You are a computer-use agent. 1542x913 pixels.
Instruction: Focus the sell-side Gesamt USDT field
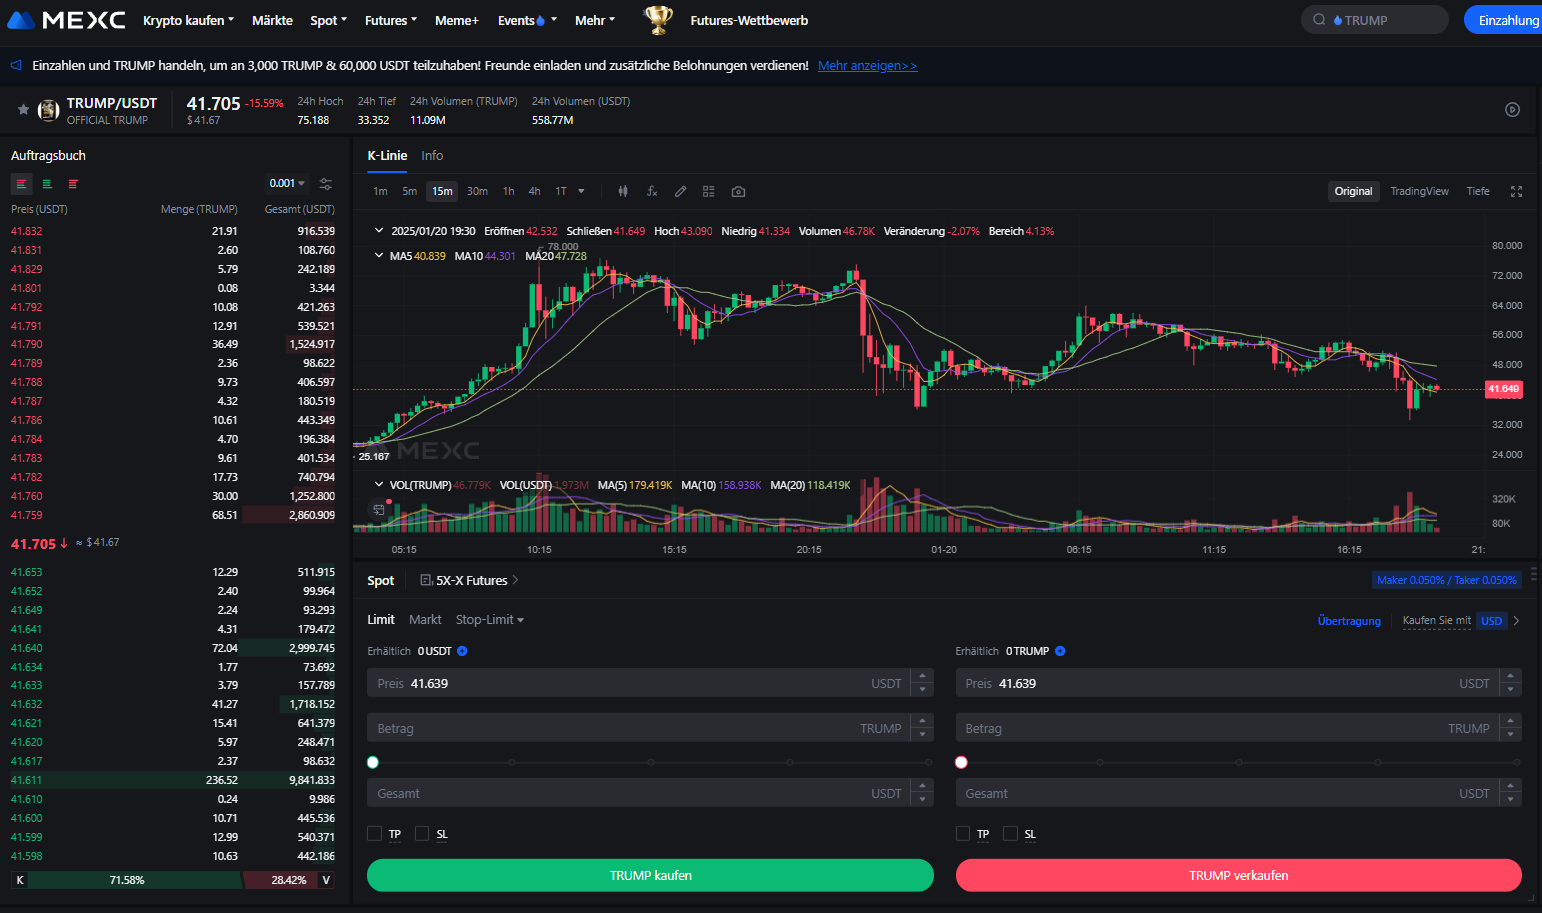[1238, 793]
